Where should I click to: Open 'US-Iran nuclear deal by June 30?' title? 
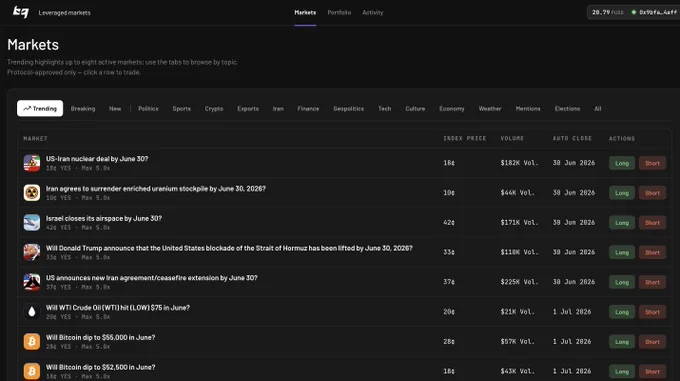click(97, 159)
